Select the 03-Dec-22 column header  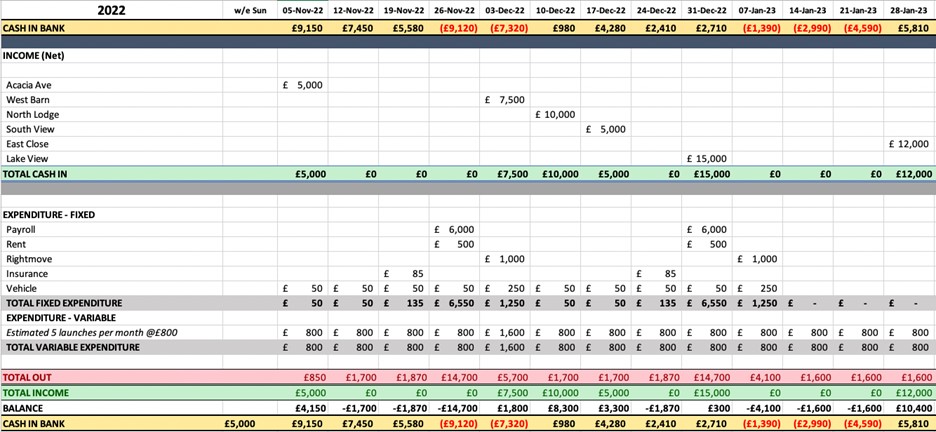coord(504,10)
